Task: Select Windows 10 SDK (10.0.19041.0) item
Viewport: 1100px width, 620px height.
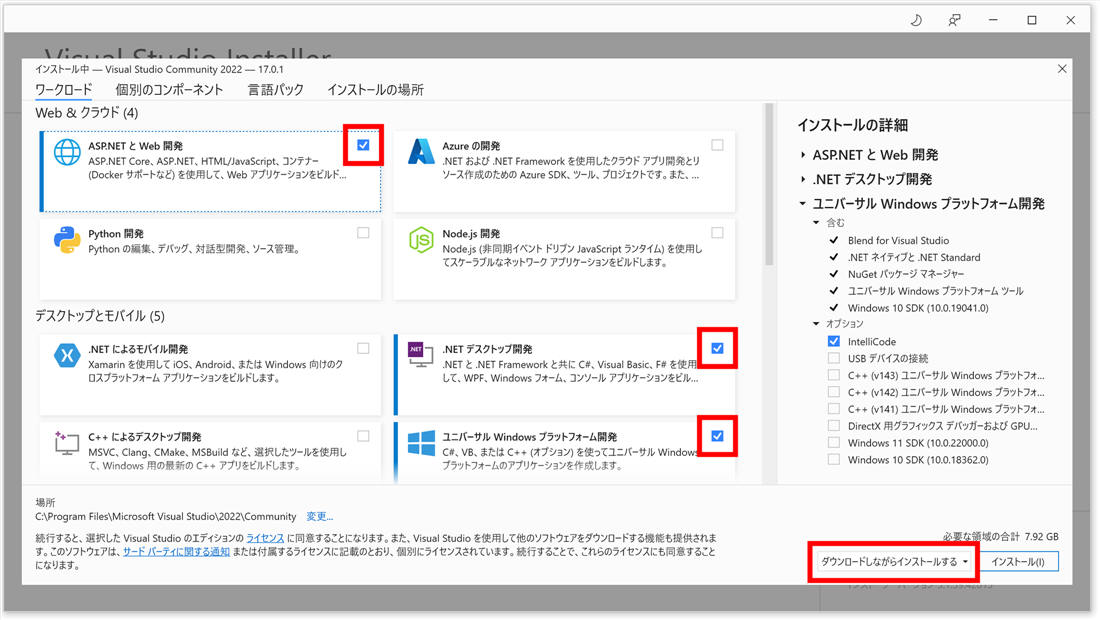Action: tap(918, 308)
